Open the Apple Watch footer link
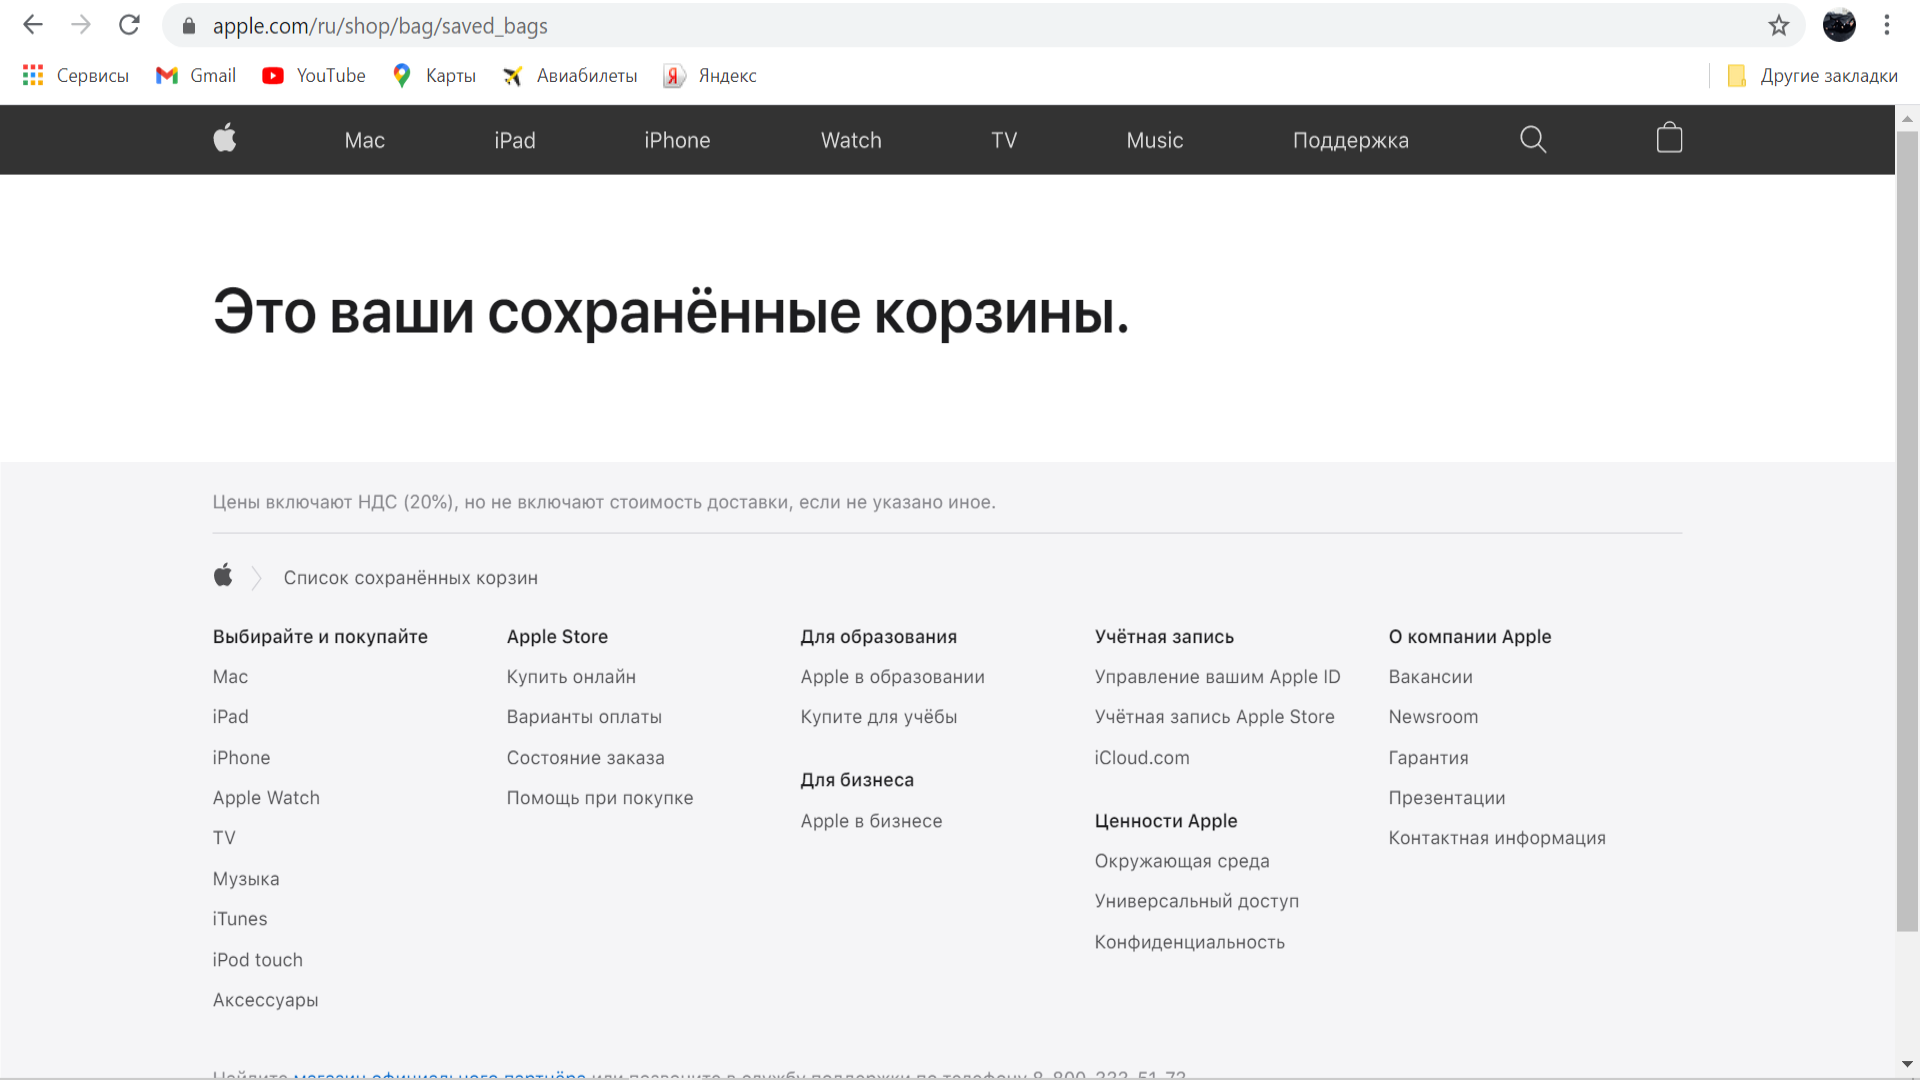 click(266, 798)
